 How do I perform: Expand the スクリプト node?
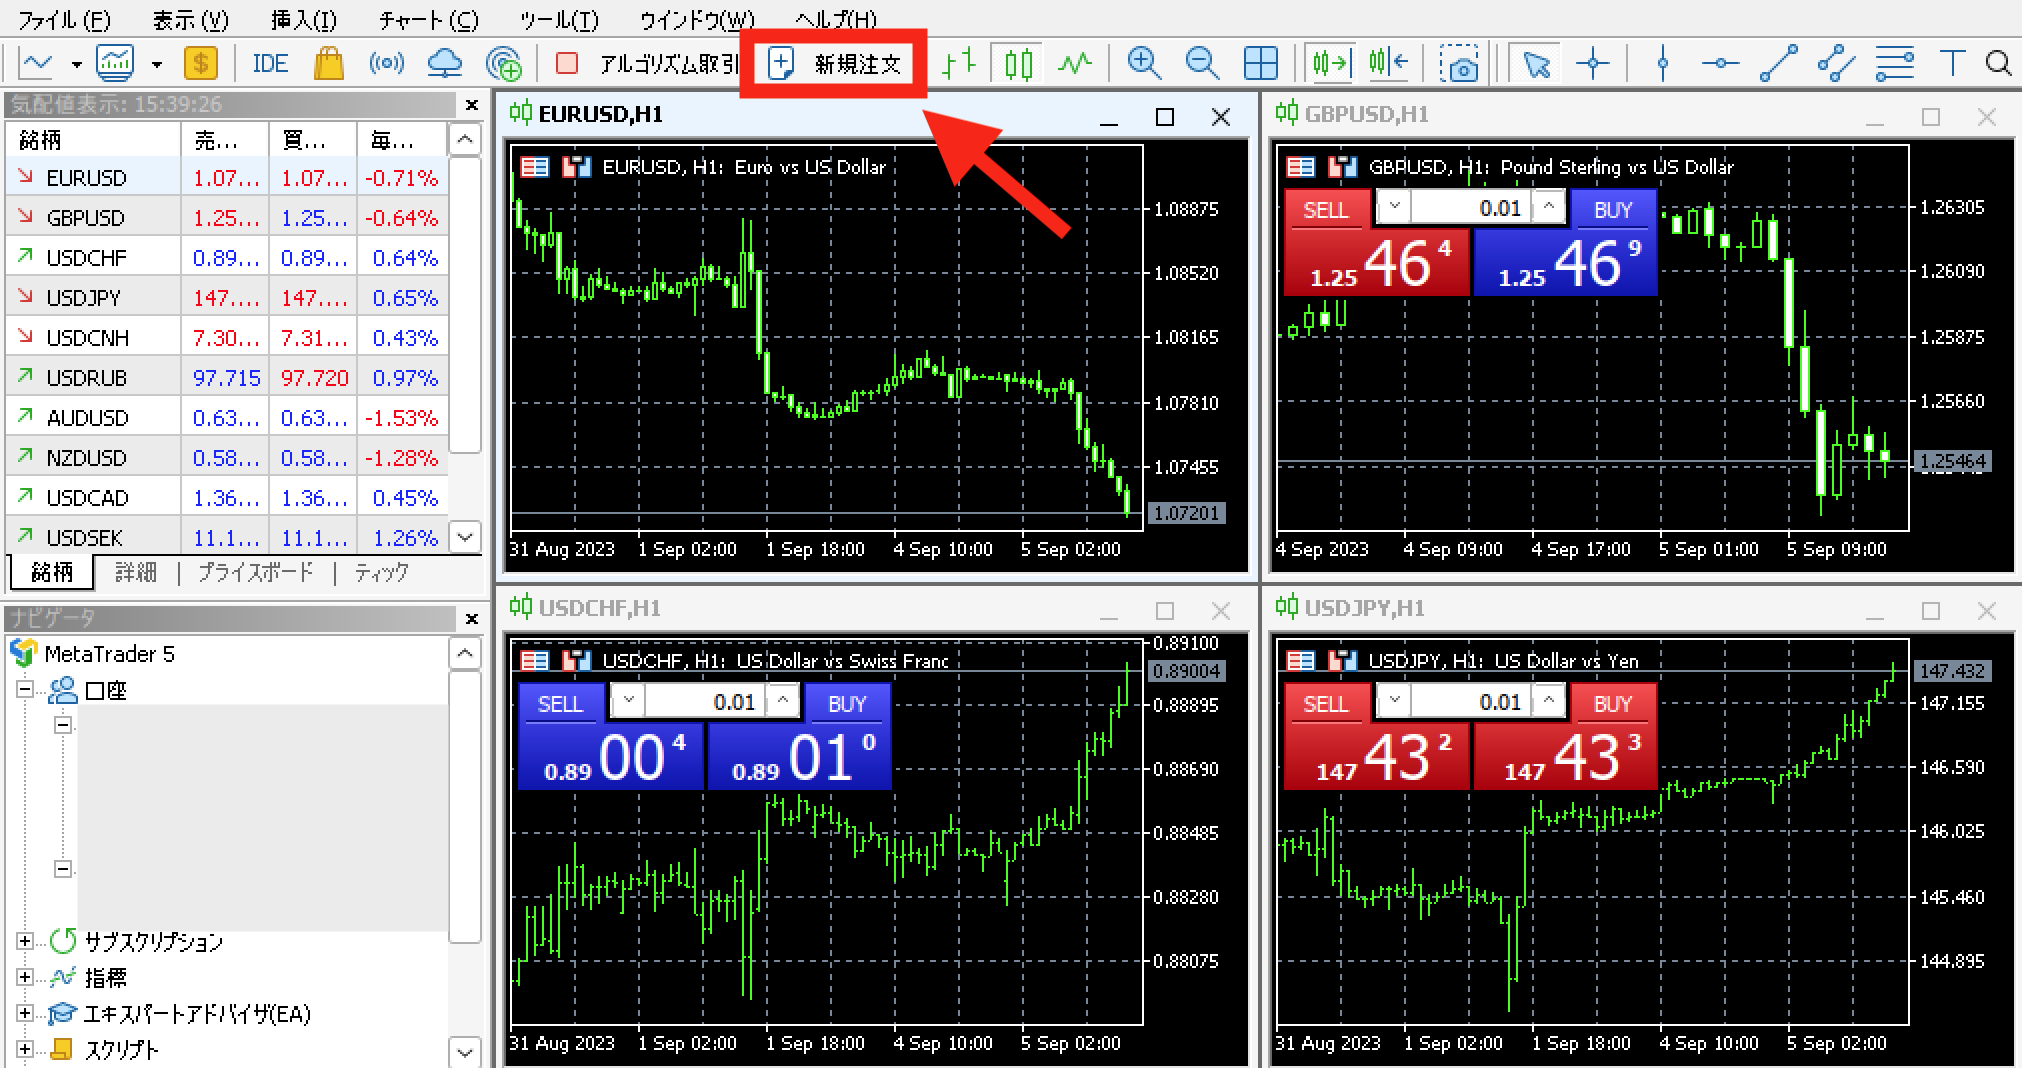pos(26,1049)
